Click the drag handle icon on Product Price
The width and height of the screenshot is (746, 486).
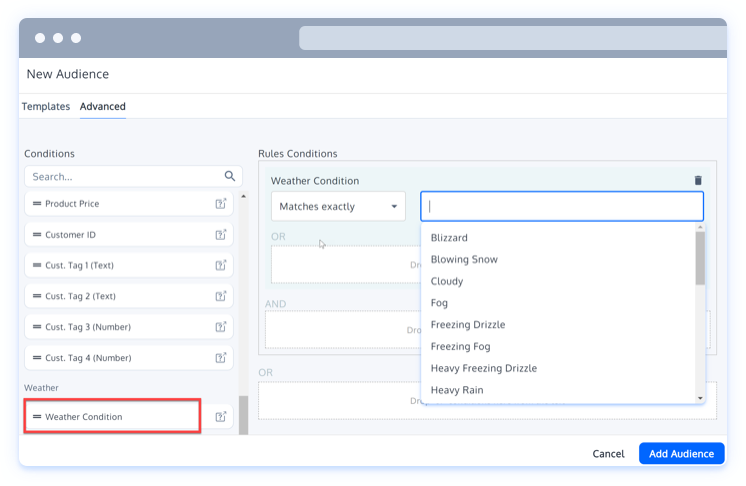click(37, 204)
